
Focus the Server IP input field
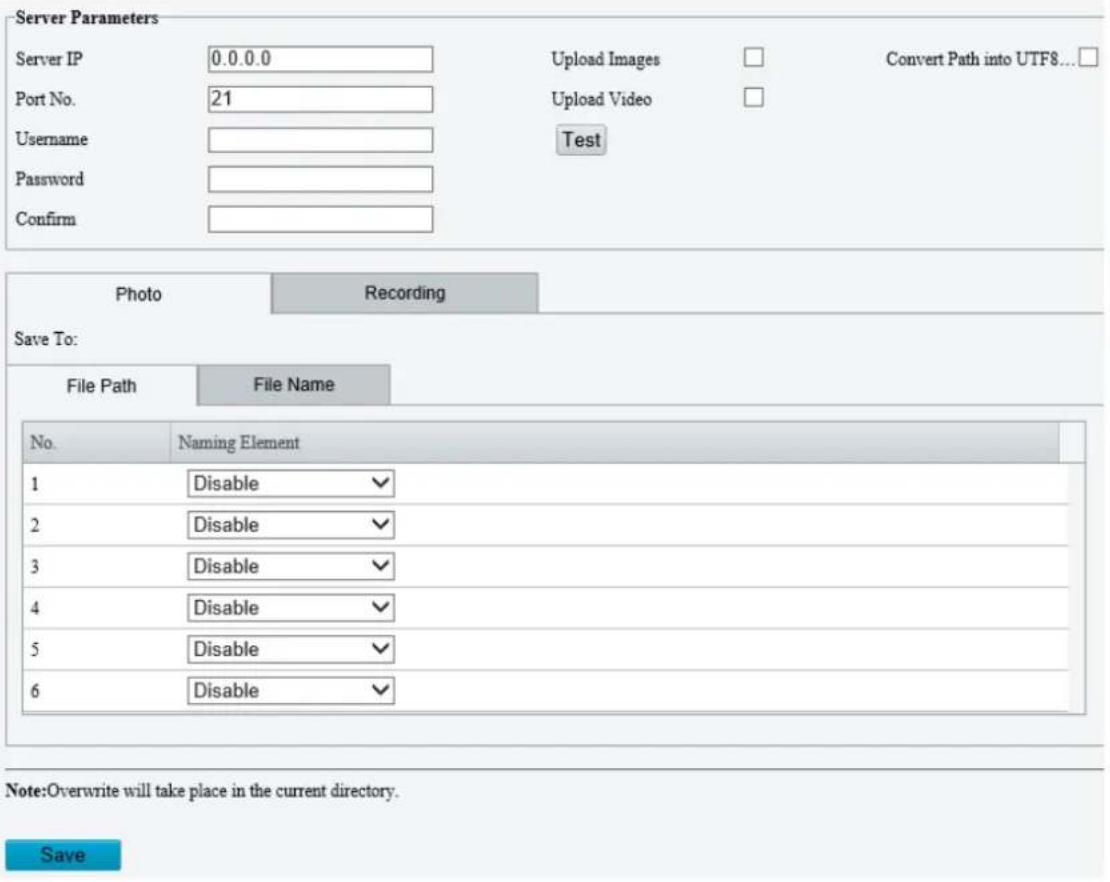coord(321,59)
